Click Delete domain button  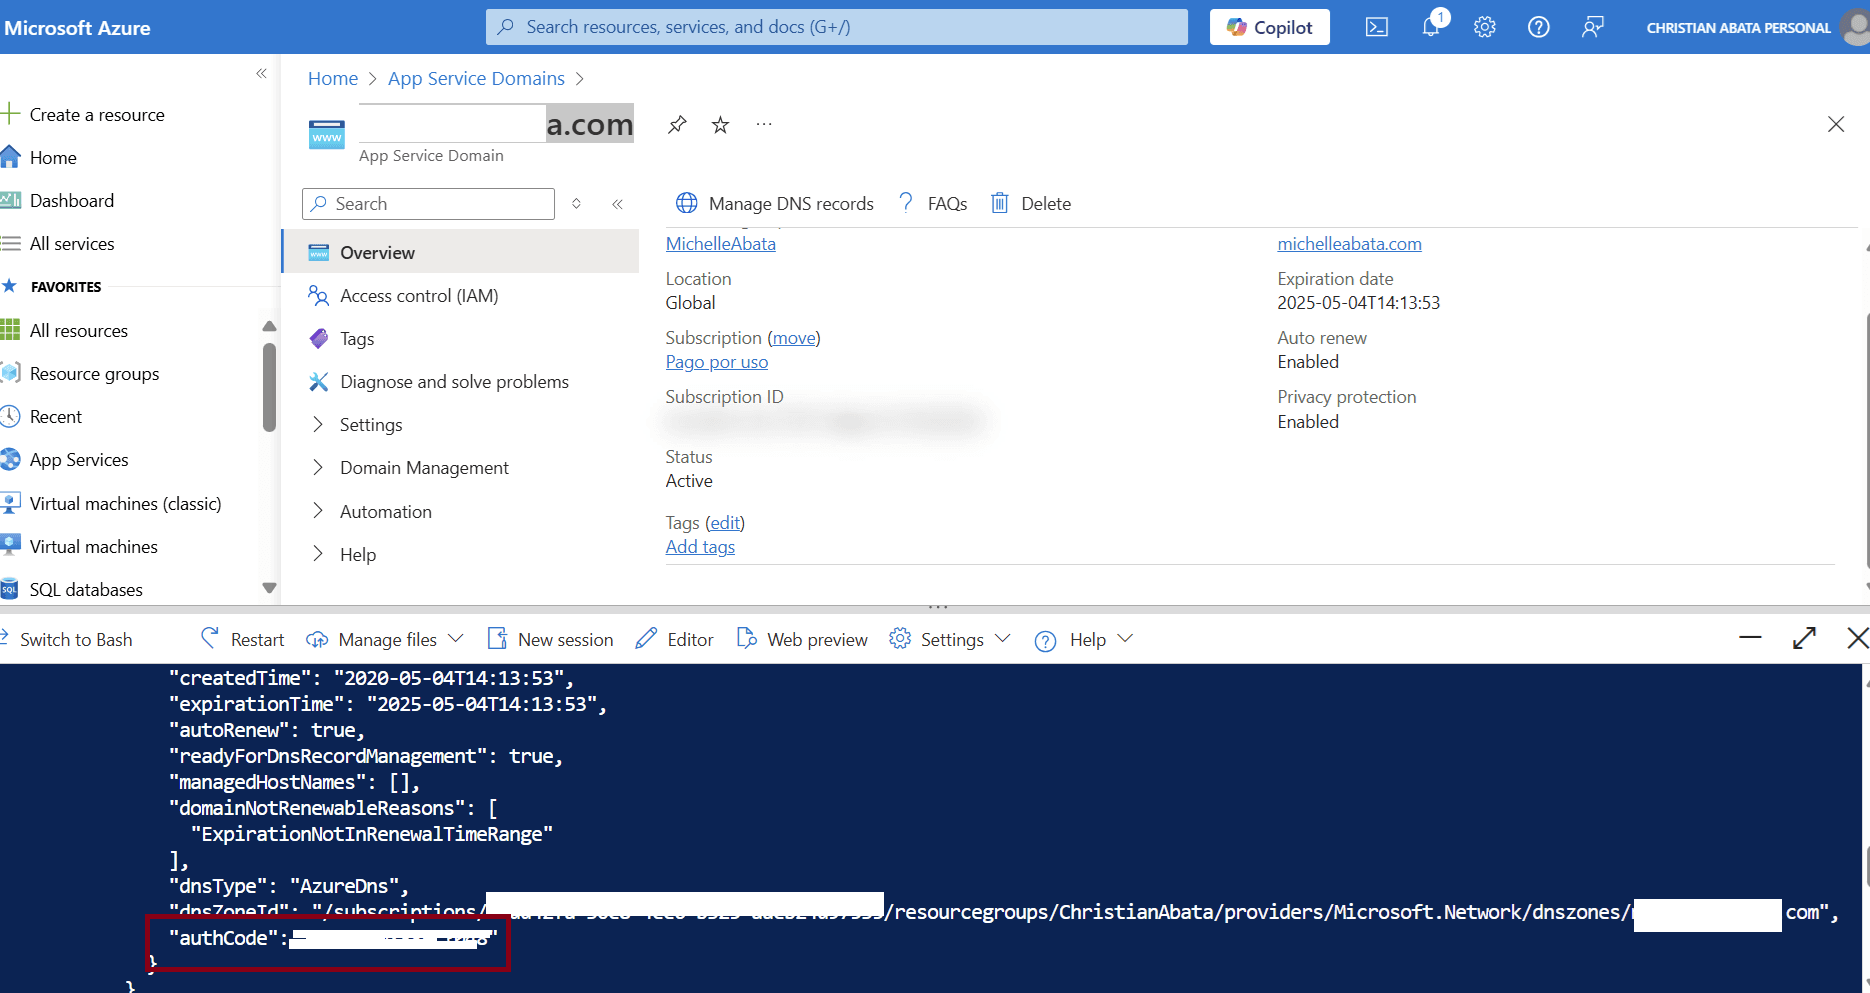click(1031, 204)
